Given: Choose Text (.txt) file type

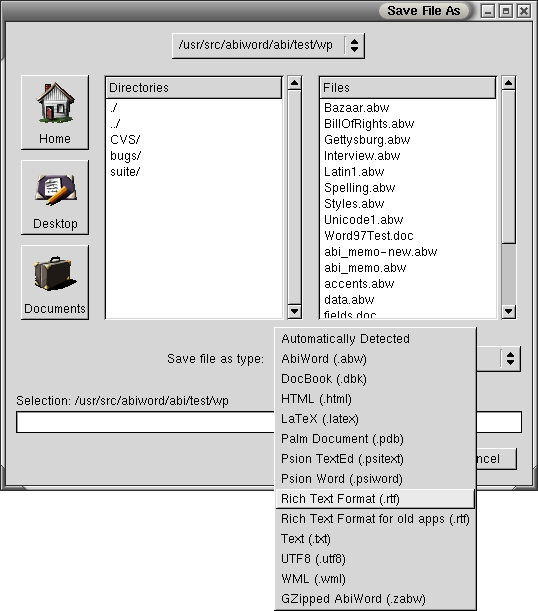Looking at the screenshot, I should tap(375, 539).
